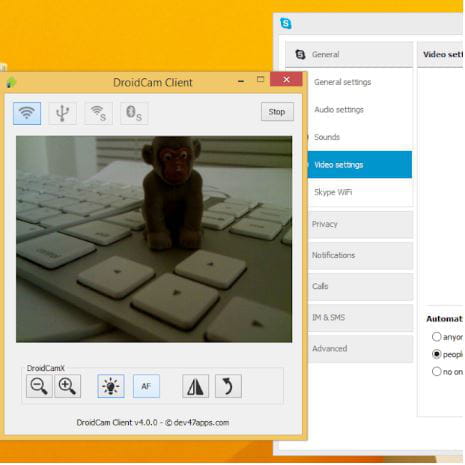Zoom out the camera view

(x=39, y=386)
